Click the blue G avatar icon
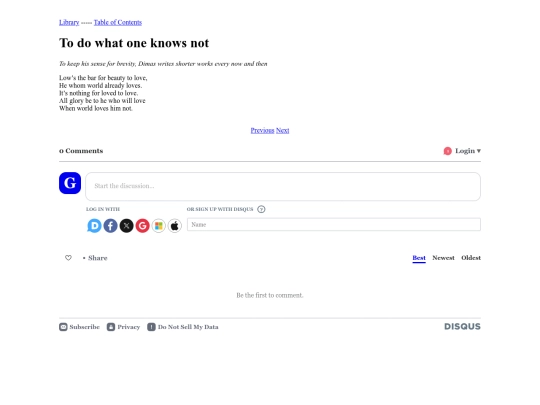 [70, 183]
